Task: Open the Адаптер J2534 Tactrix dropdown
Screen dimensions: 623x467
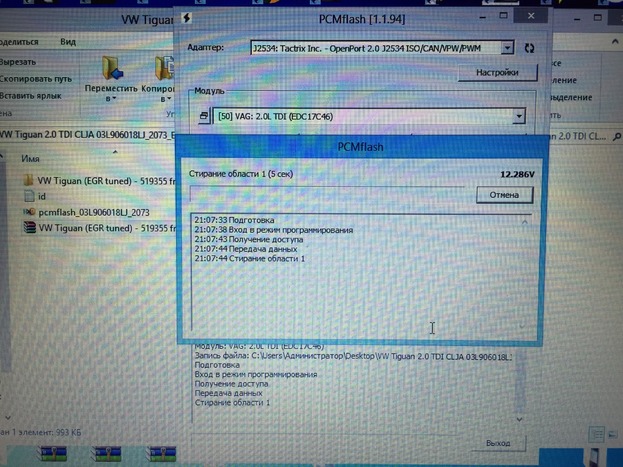Action: pos(507,47)
